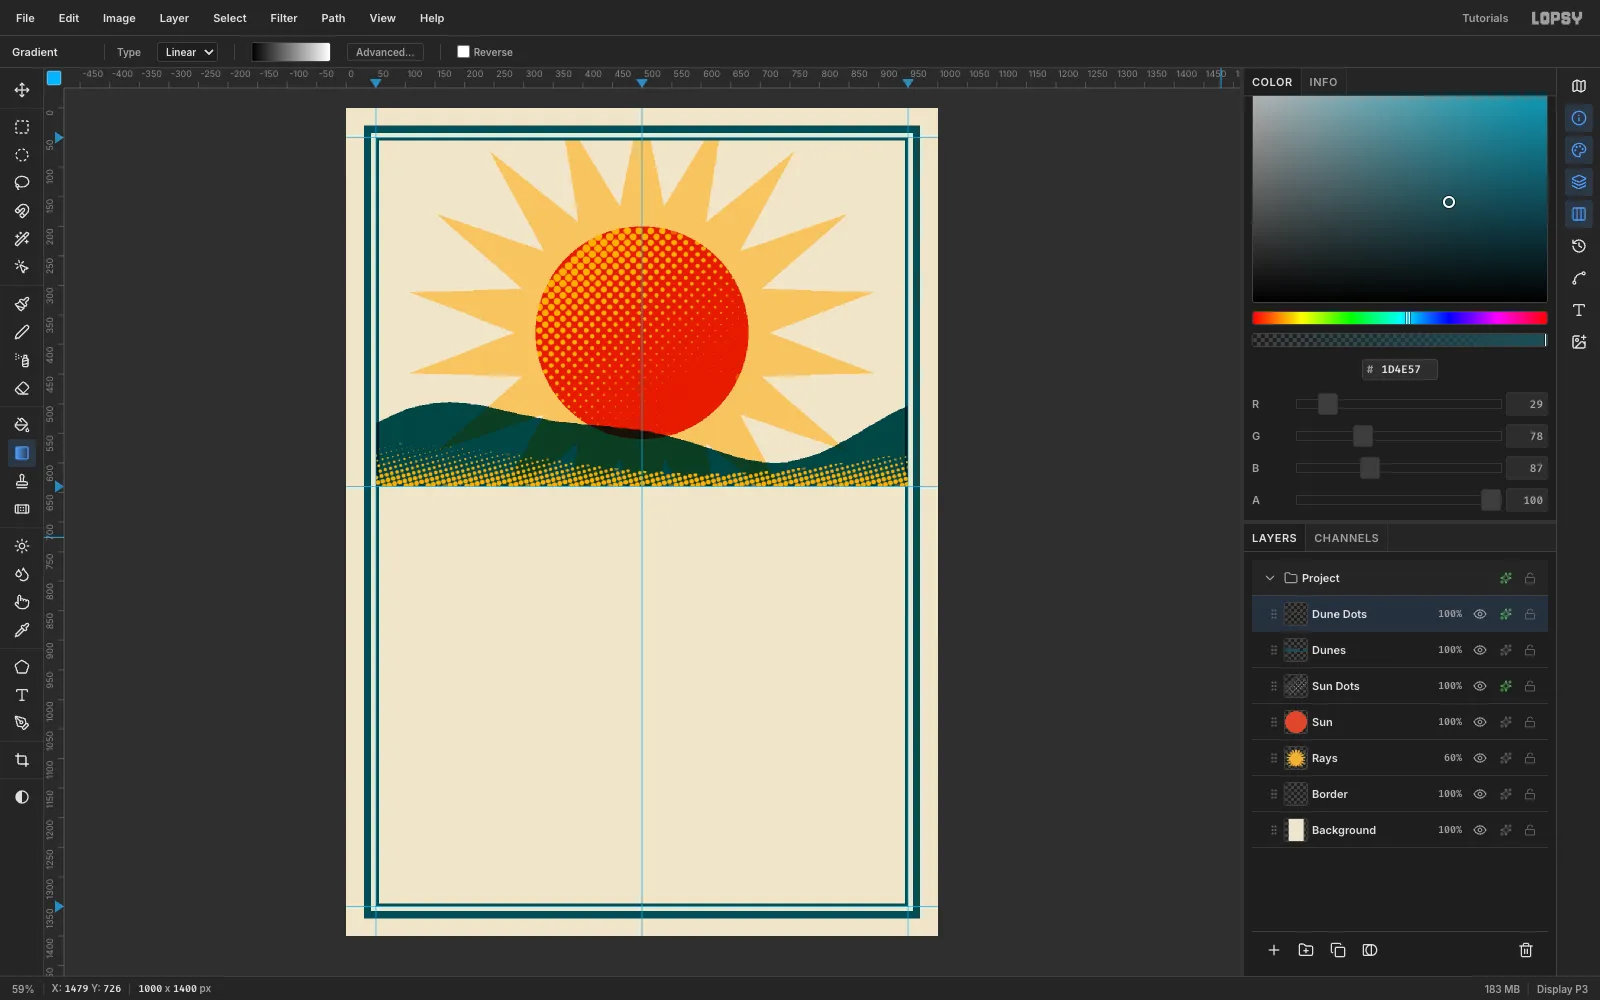Open the File menu

25,18
